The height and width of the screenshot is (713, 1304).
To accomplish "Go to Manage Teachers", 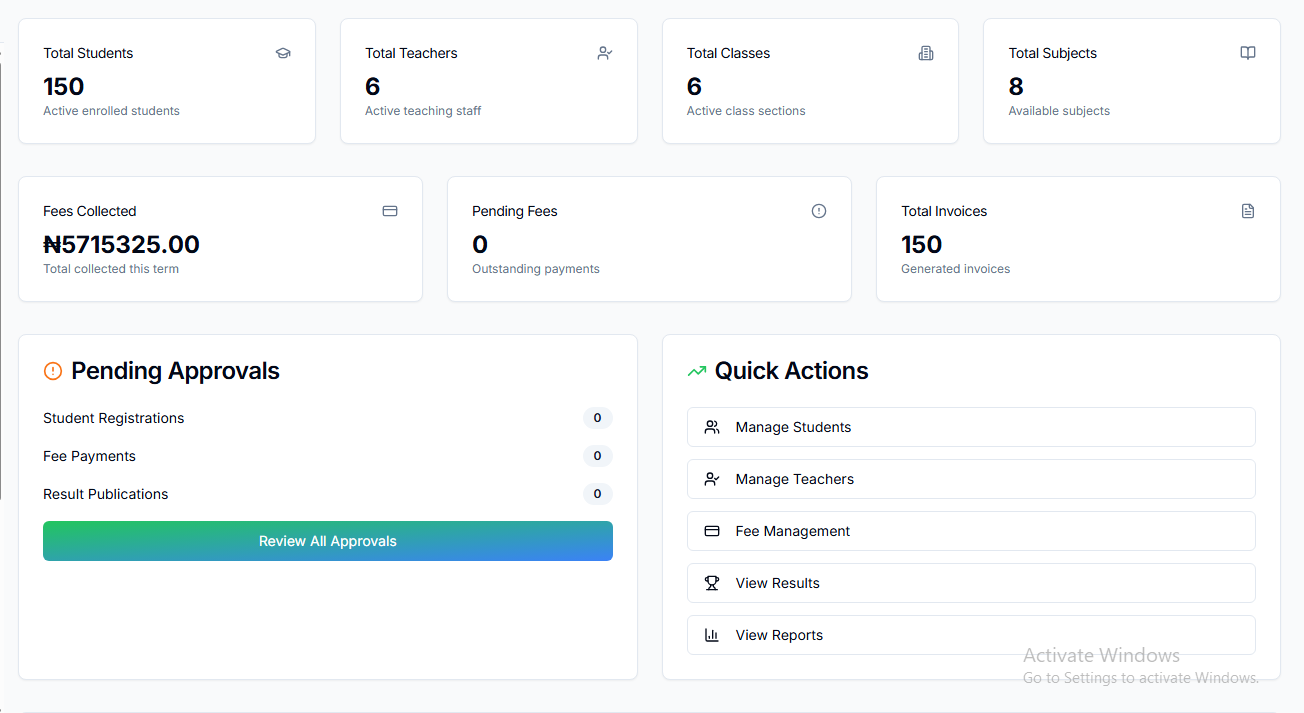I will (971, 479).
